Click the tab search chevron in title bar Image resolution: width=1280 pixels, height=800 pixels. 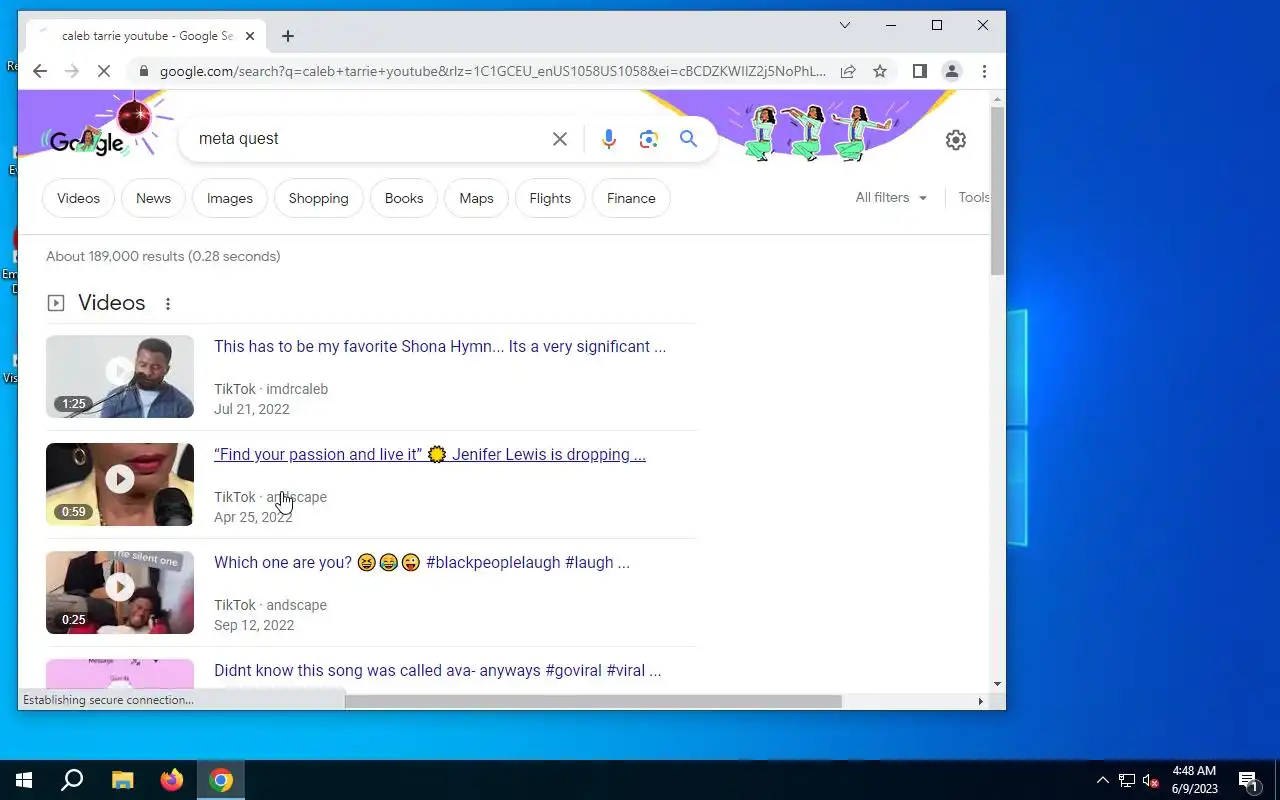click(x=845, y=25)
